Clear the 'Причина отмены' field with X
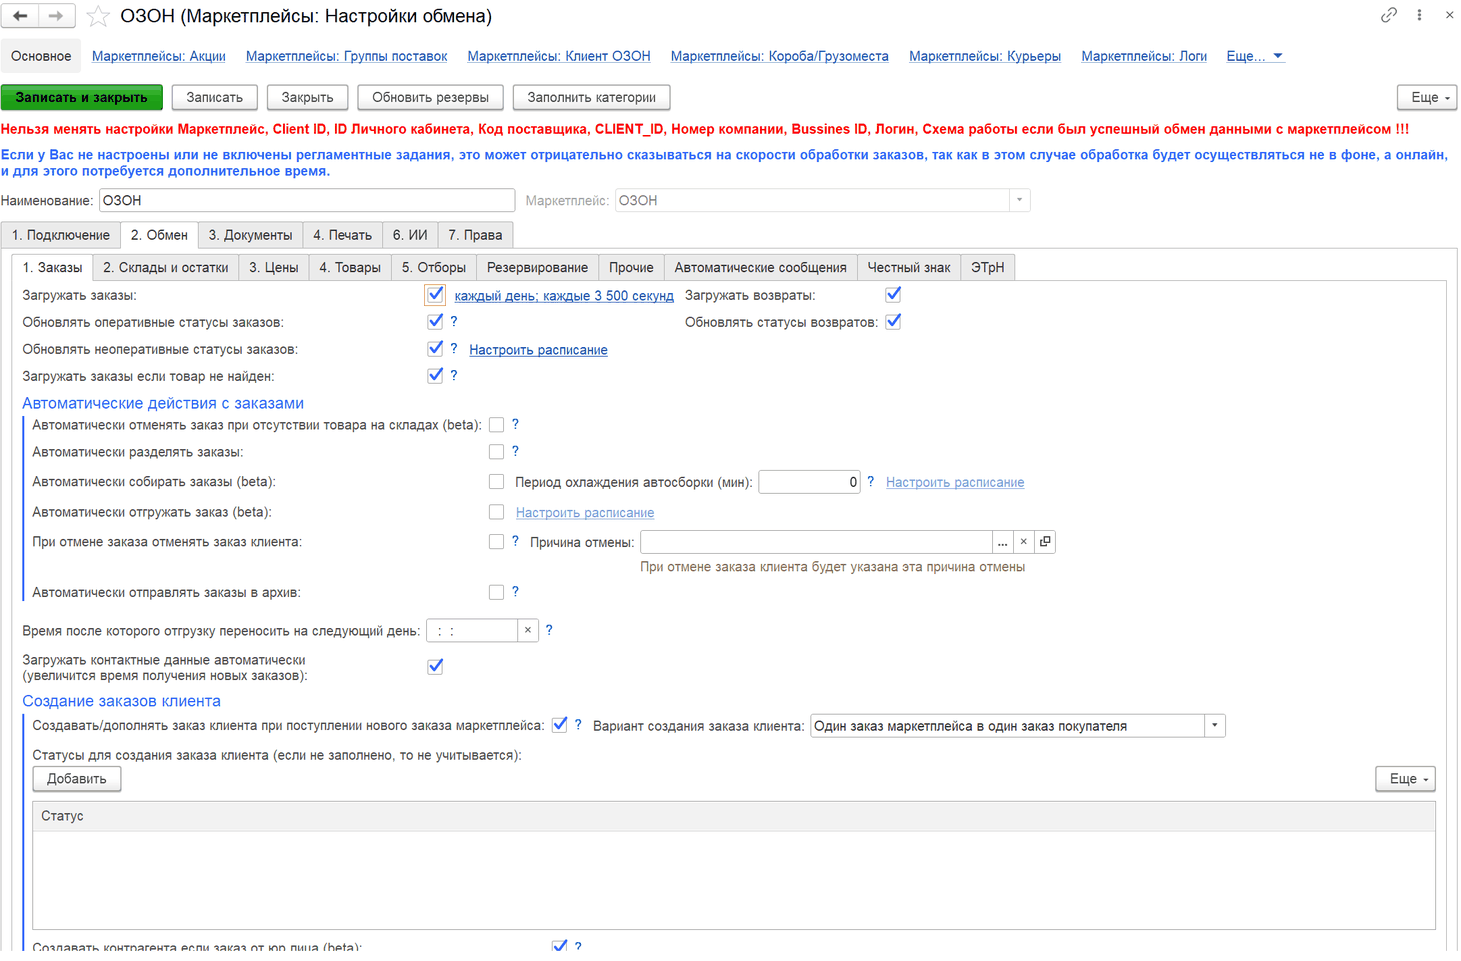Viewport: 1461px width, 961px height. point(1023,542)
